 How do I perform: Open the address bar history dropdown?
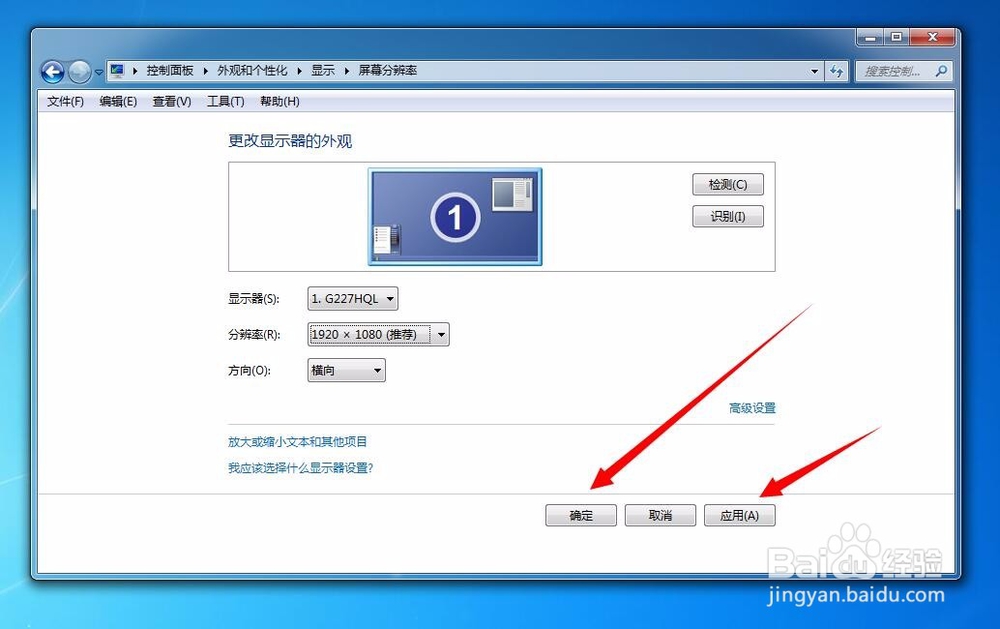coord(814,71)
